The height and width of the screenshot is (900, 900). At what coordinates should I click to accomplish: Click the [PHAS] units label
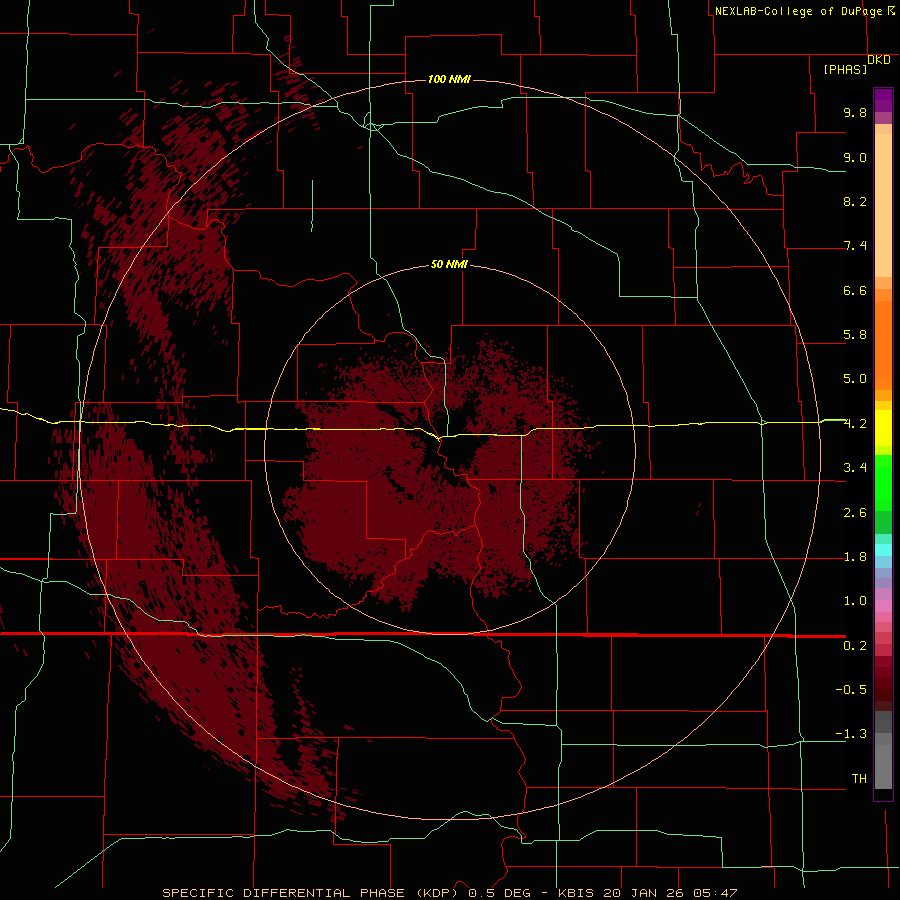coord(845,69)
